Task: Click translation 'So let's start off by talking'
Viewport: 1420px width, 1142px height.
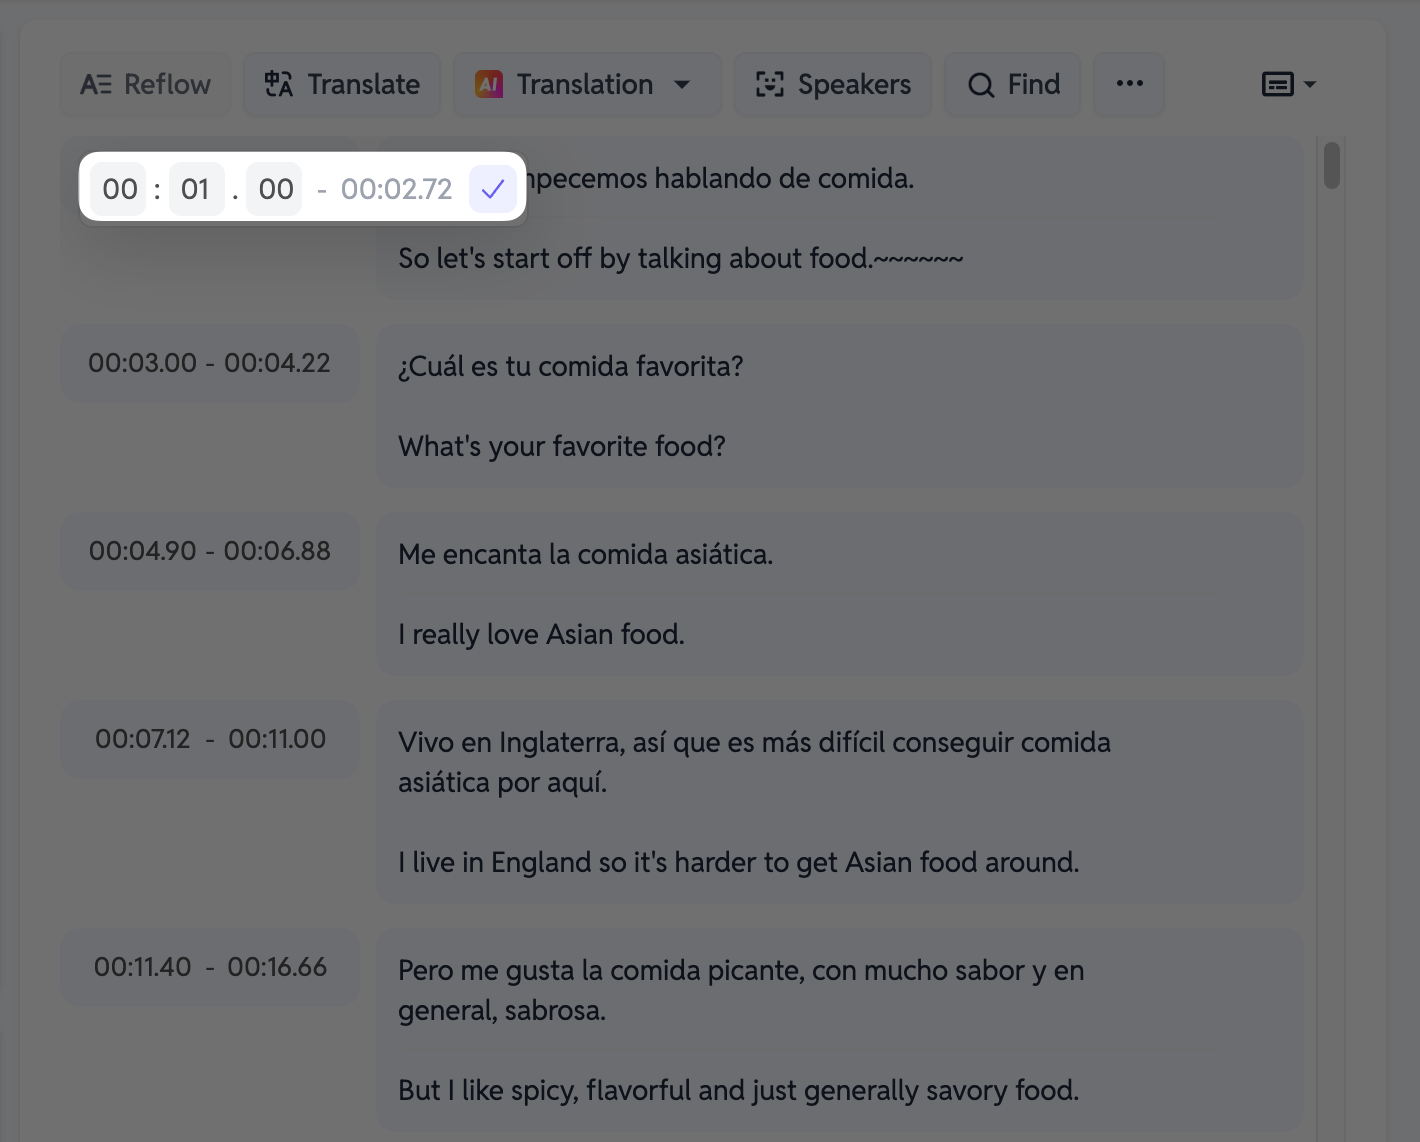Action: point(681,258)
